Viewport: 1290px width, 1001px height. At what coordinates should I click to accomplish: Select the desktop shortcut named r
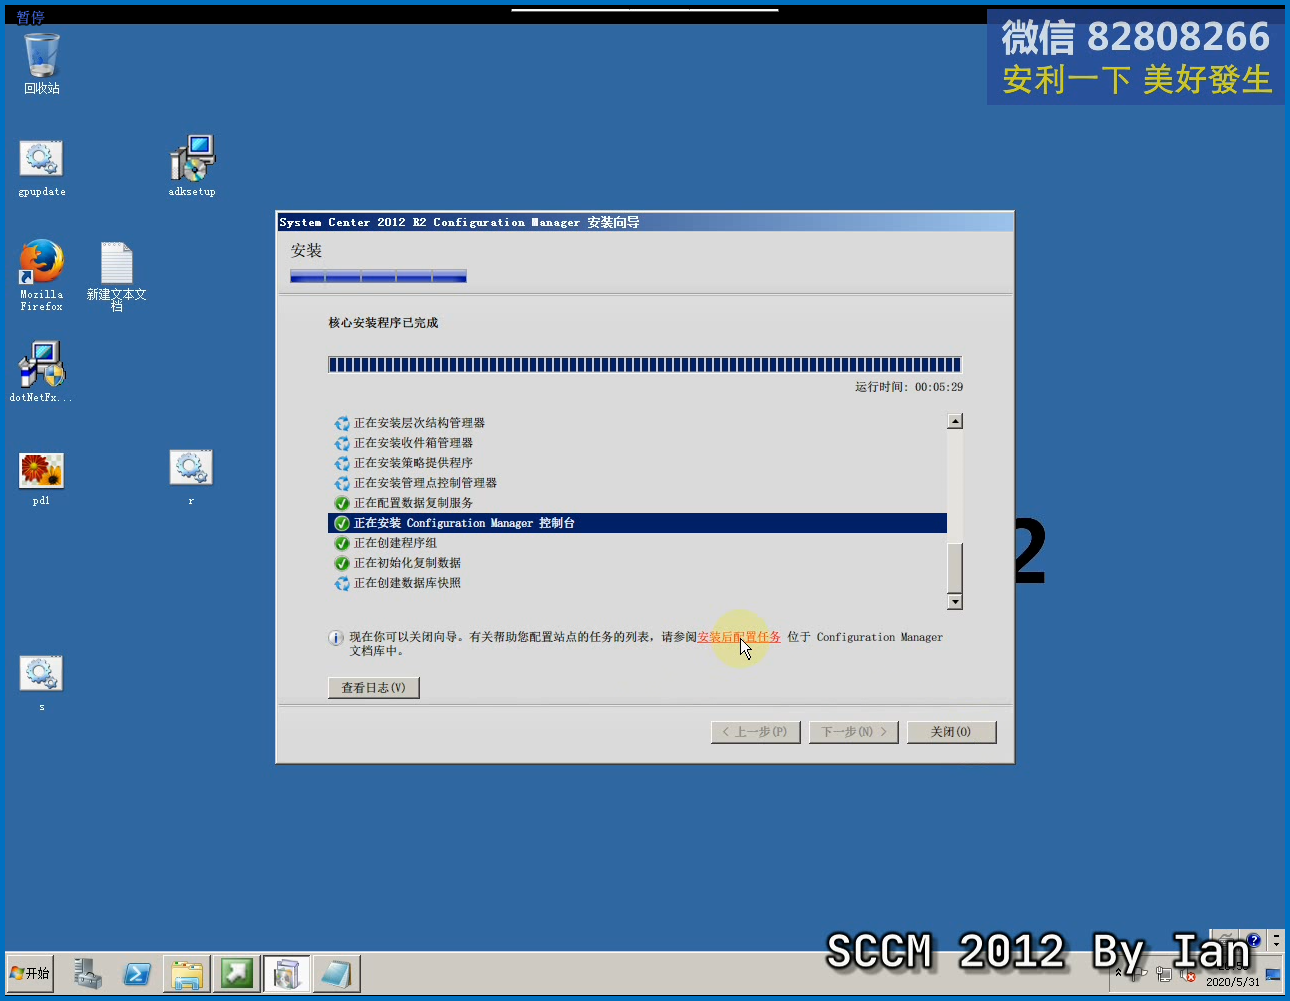tap(191, 476)
